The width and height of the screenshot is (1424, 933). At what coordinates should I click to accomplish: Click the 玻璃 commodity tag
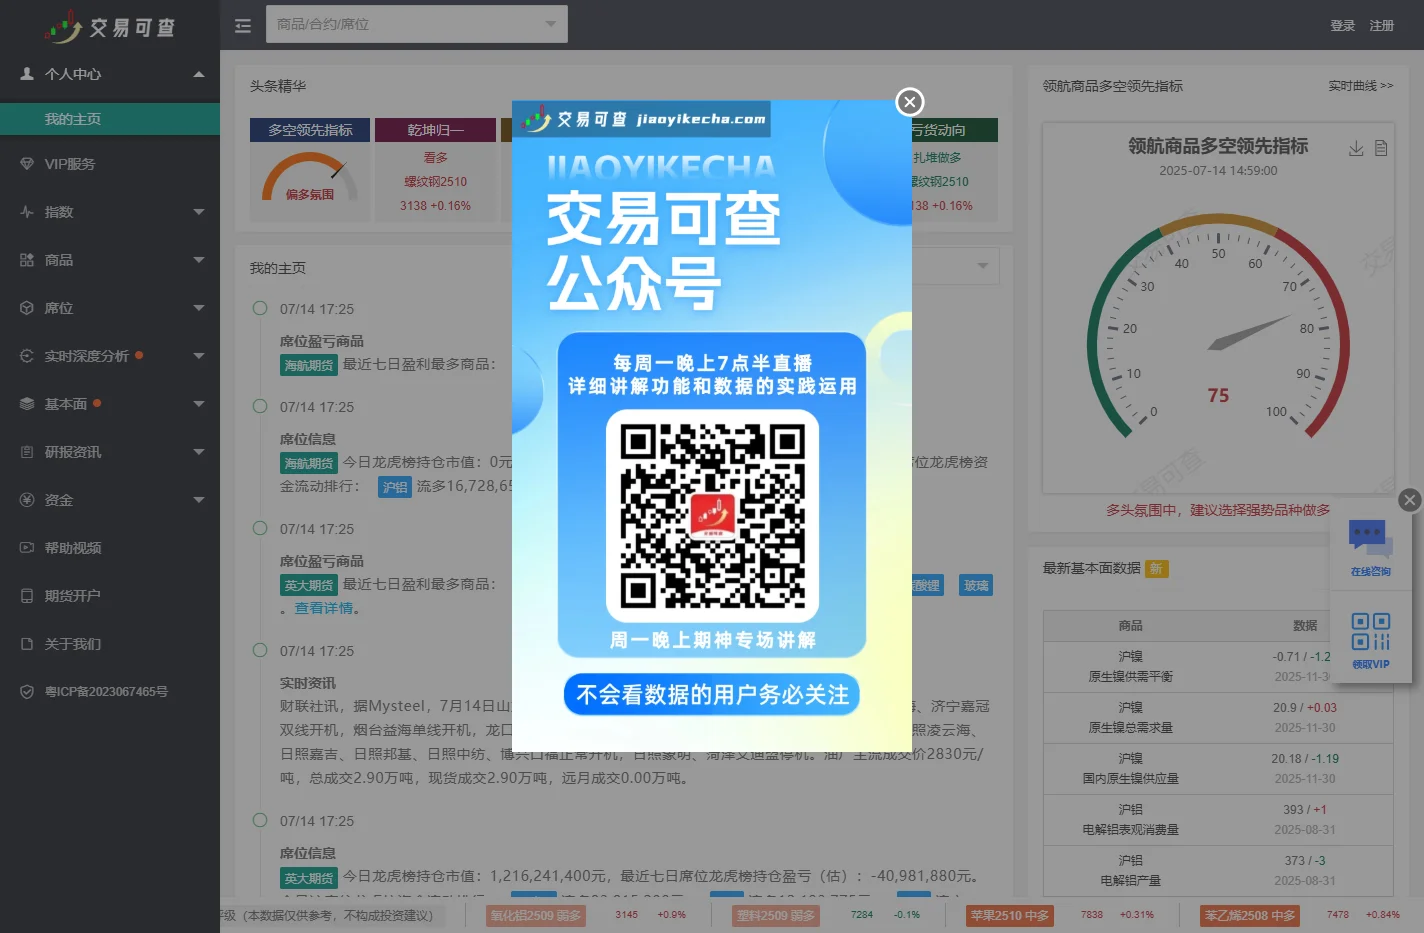(x=976, y=586)
